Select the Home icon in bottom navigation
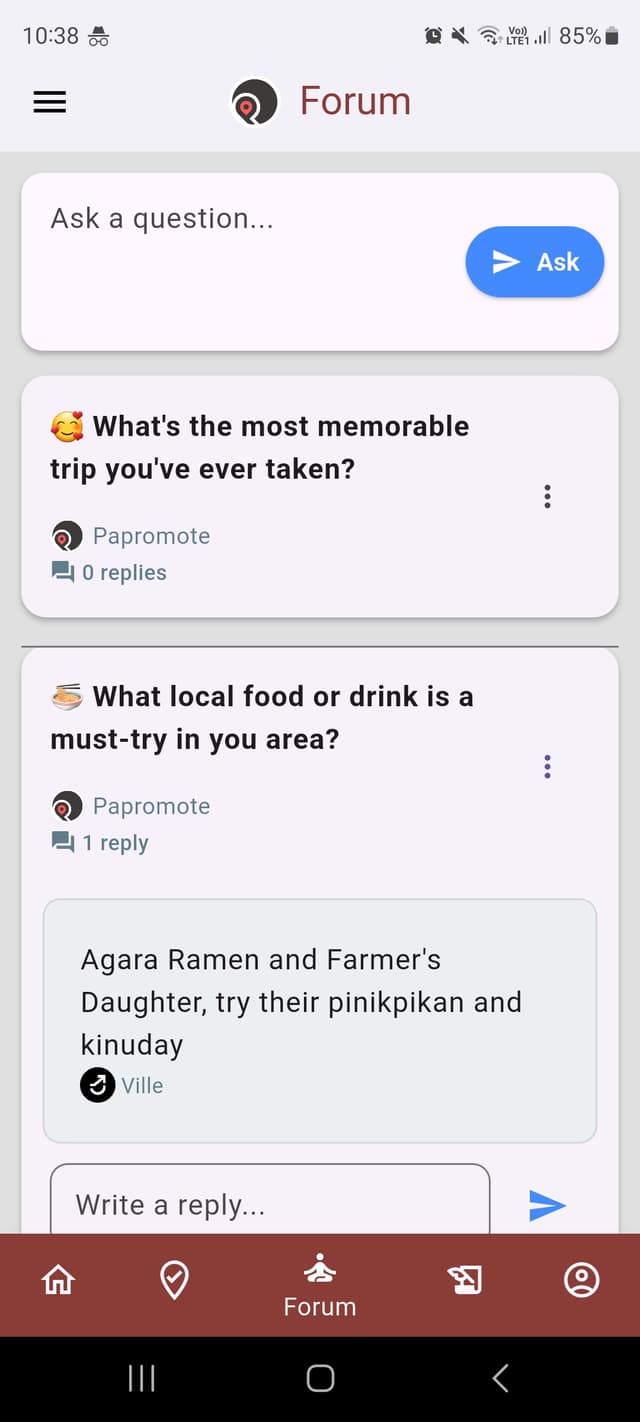Image resolution: width=640 pixels, height=1422 pixels. tap(57, 1278)
